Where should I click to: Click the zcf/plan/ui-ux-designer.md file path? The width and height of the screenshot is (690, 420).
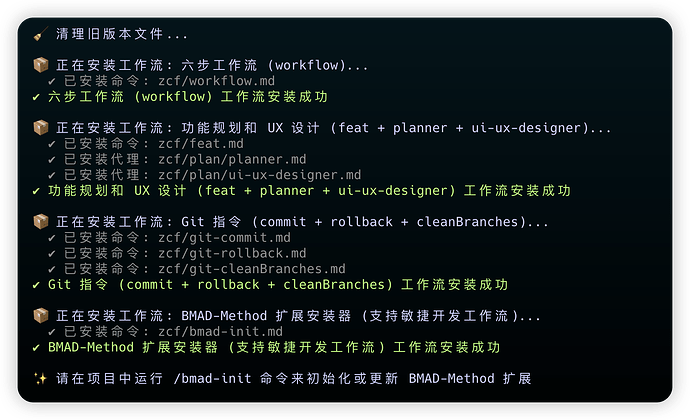(260, 175)
